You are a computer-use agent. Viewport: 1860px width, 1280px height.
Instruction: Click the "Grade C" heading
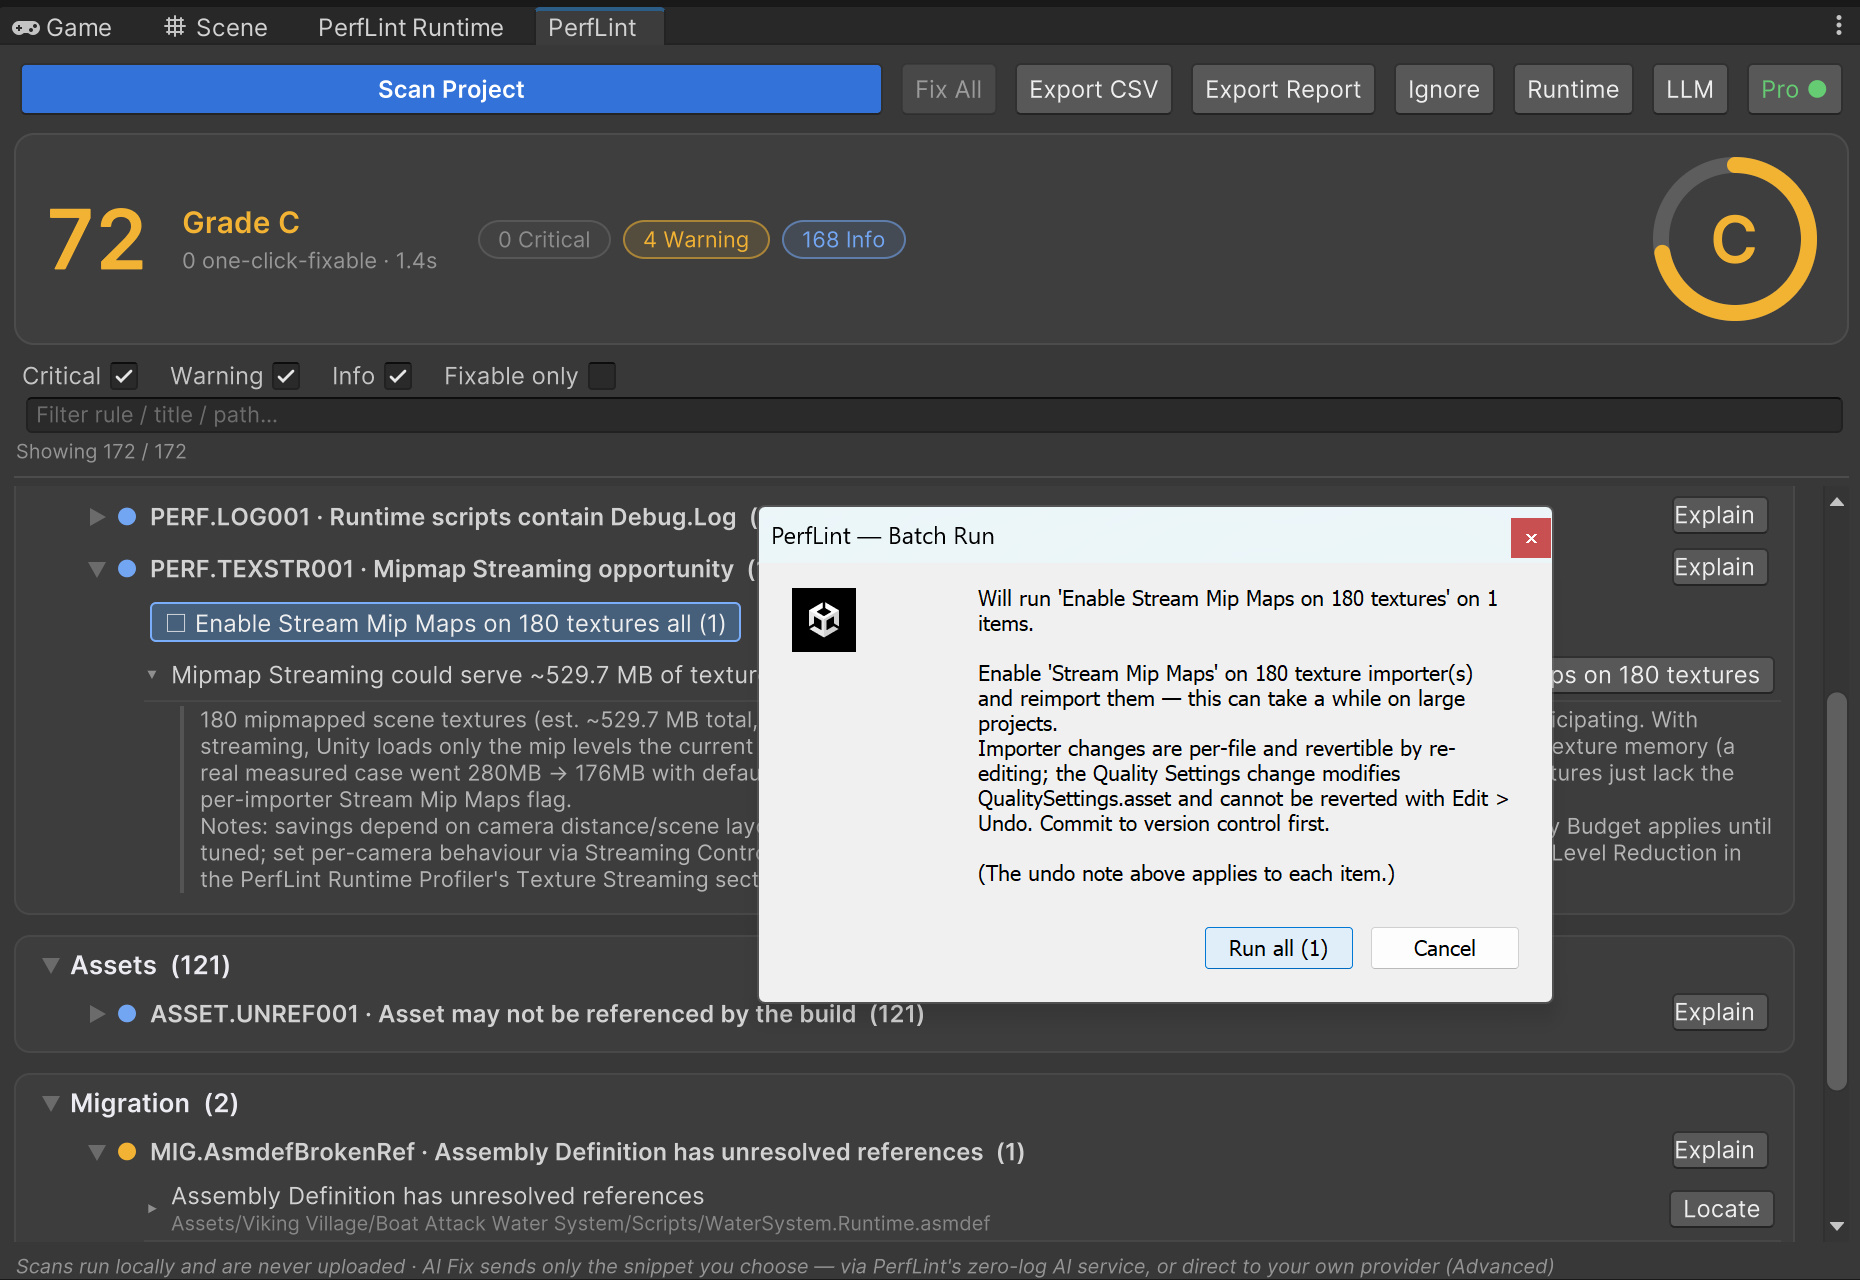(x=241, y=223)
